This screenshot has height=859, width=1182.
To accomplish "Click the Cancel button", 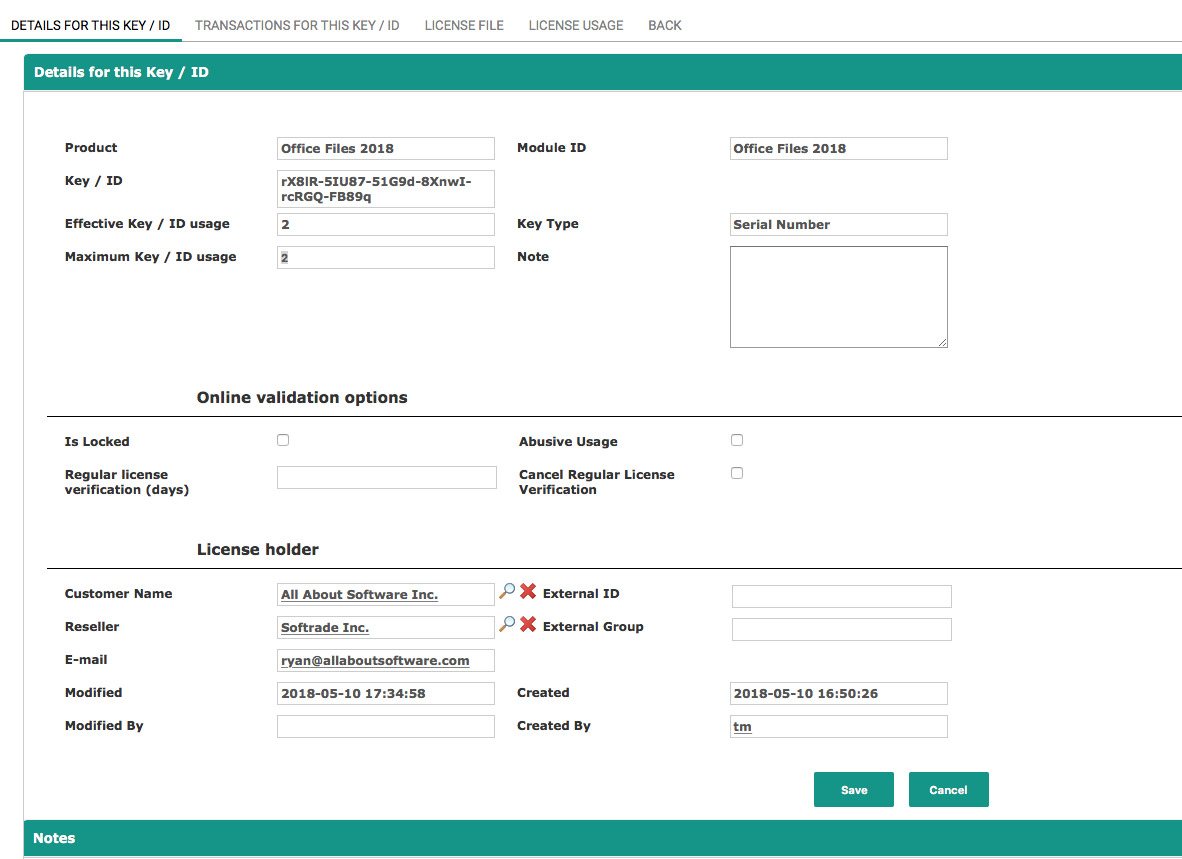I will [948, 790].
